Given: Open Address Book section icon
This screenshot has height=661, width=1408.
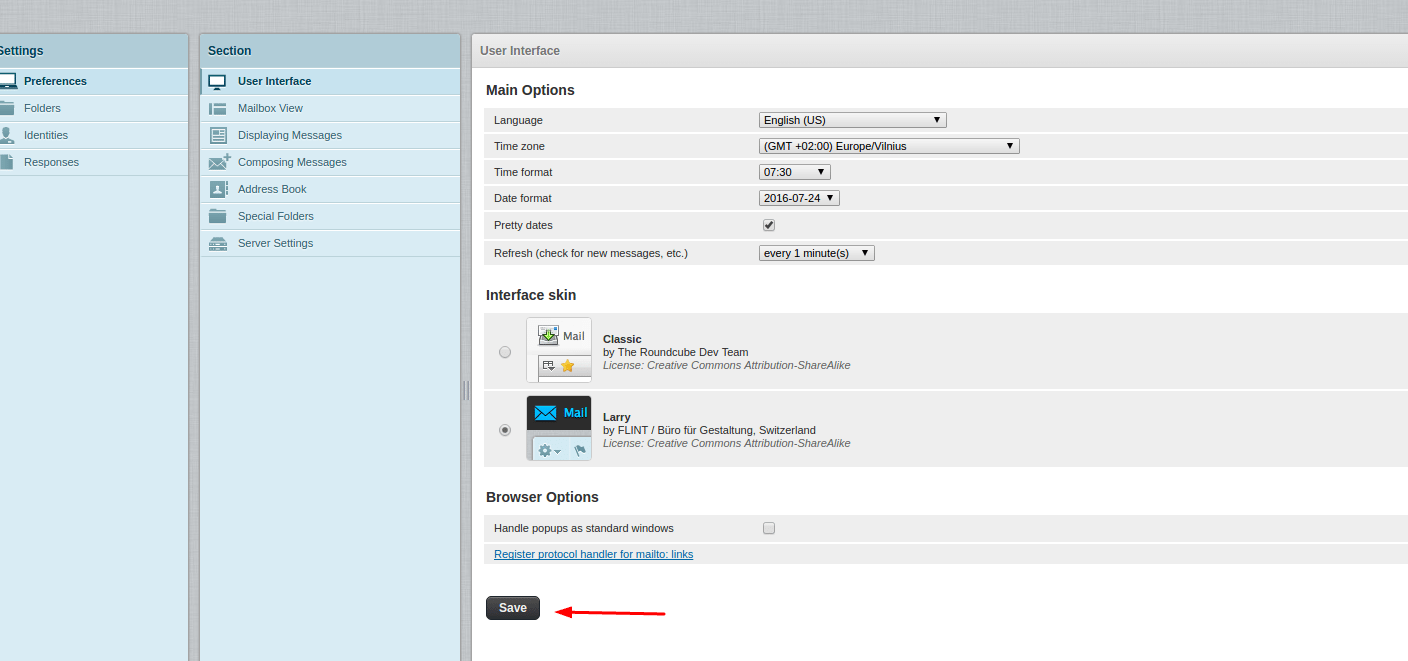Looking at the screenshot, I should pyautogui.click(x=217, y=188).
